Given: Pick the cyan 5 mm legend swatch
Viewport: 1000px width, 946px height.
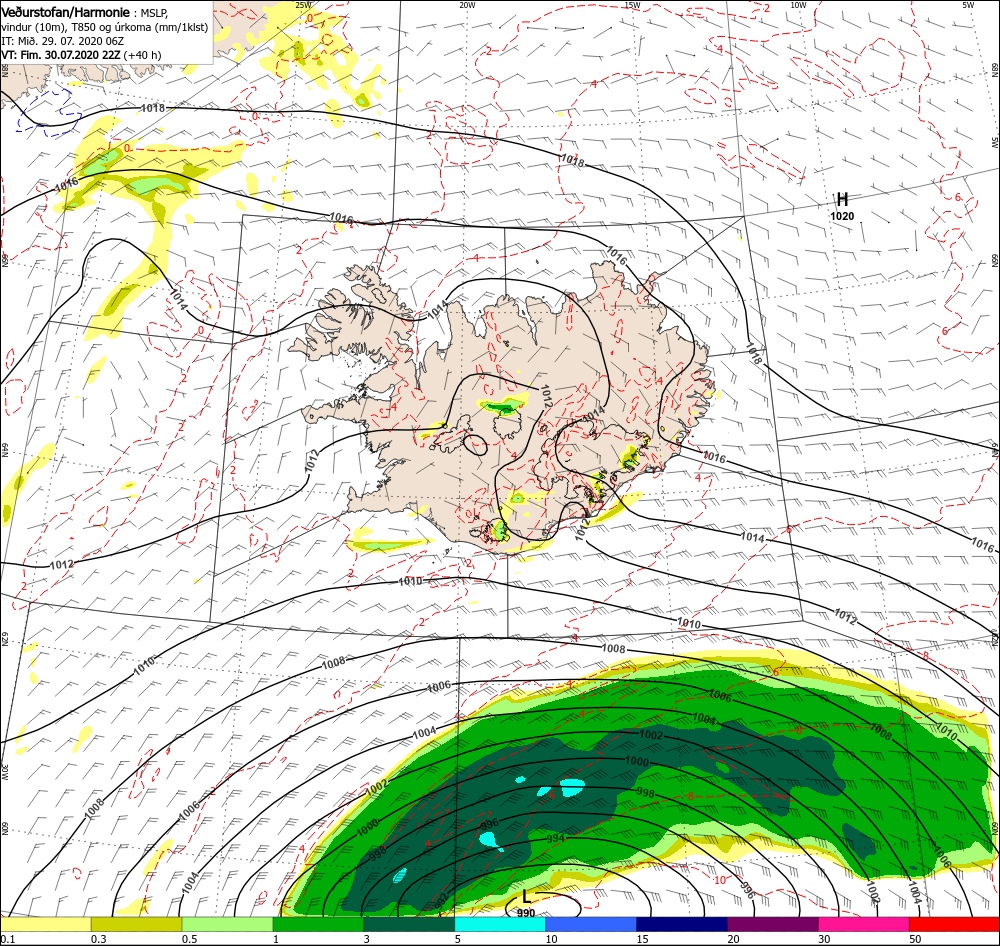Looking at the screenshot, I should tap(500, 924).
